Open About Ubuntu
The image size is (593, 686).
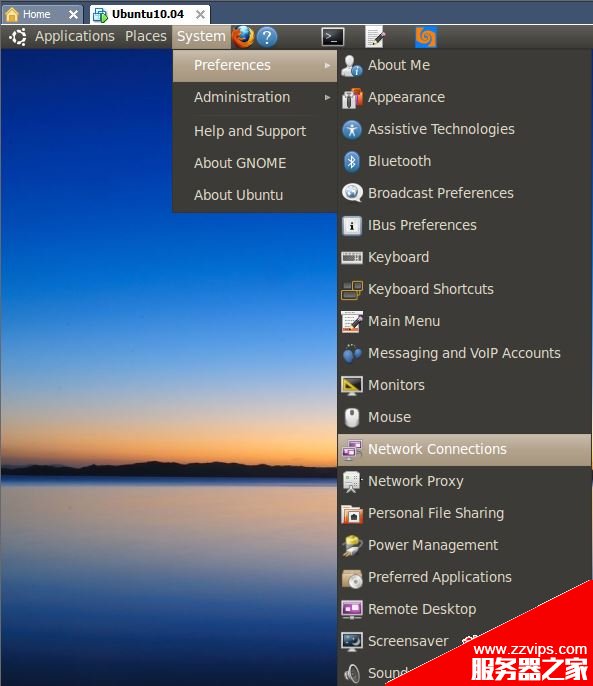[255, 195]
